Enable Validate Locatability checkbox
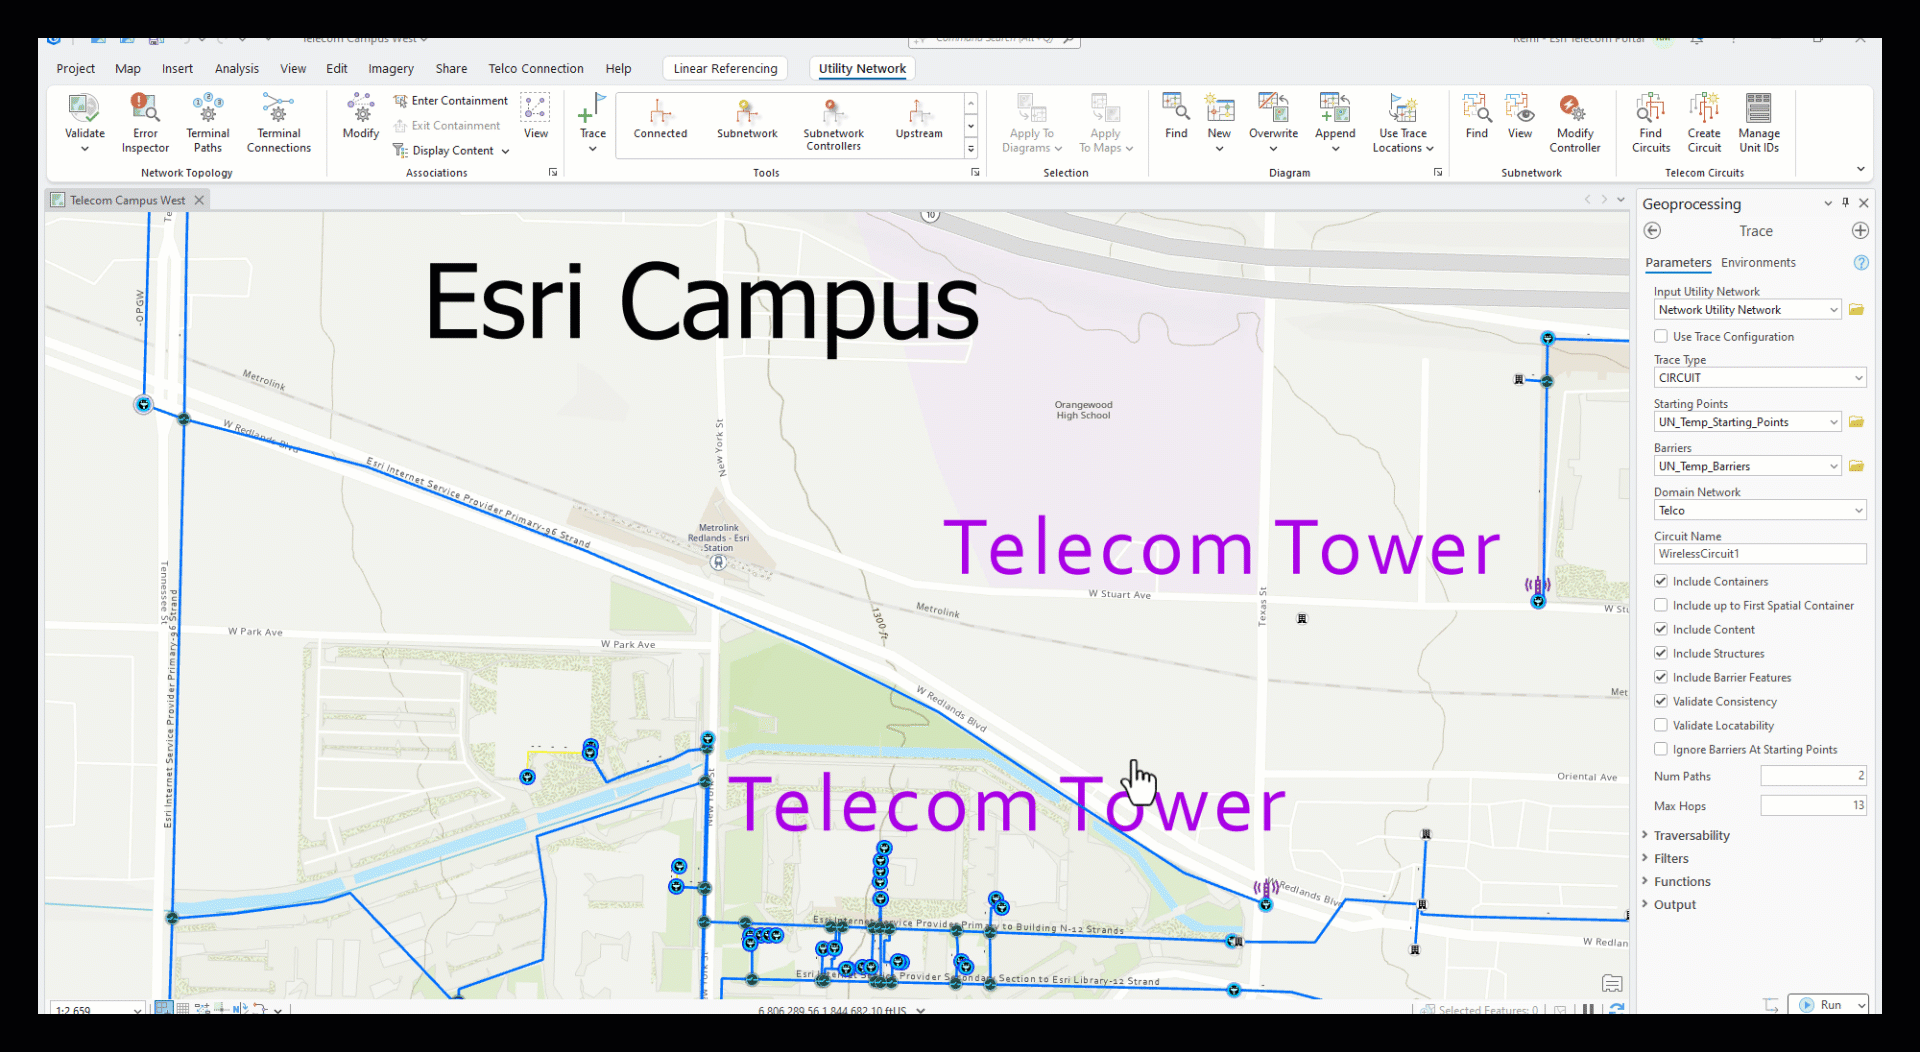 coord(1661,725)
